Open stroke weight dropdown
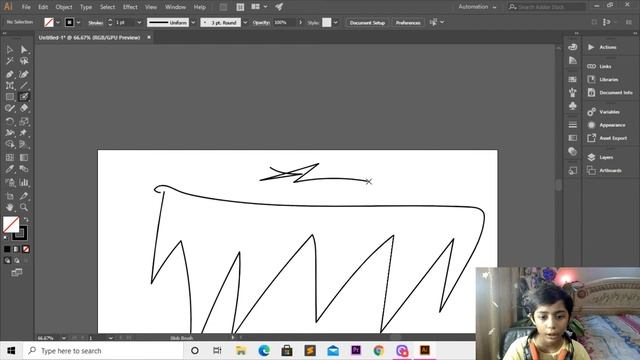The image size is (640, 360). pyautogui.click(x=139, y=22)
